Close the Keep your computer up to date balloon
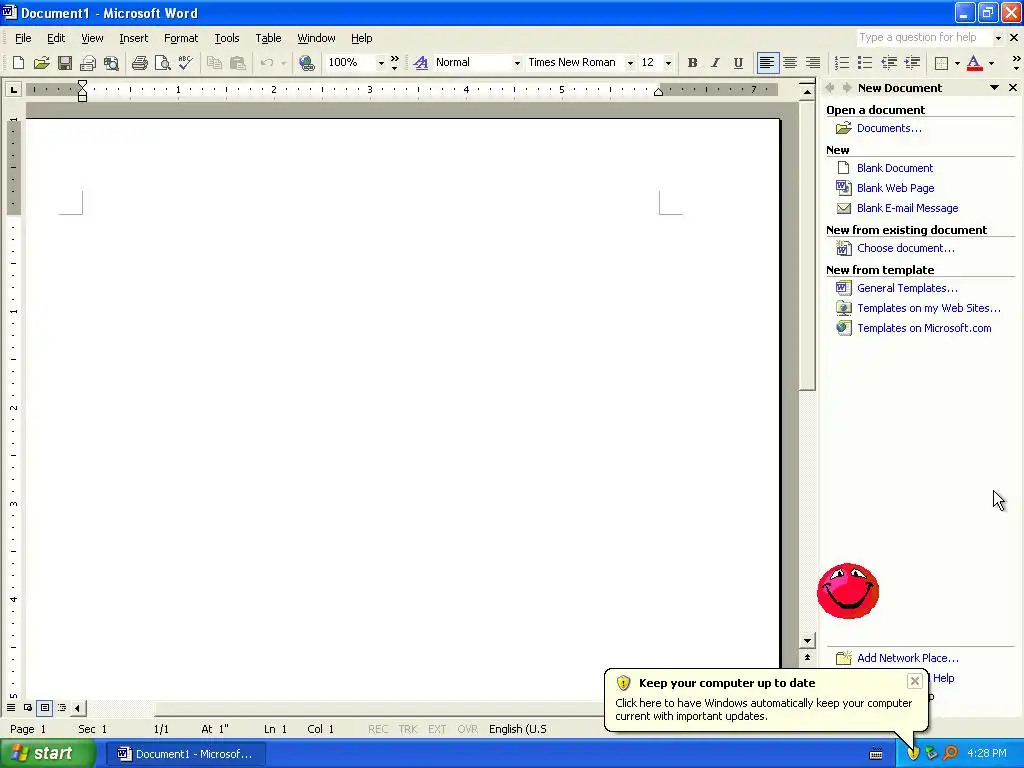The height and width of the screenshot is (768, 1024). coord(914,681)
